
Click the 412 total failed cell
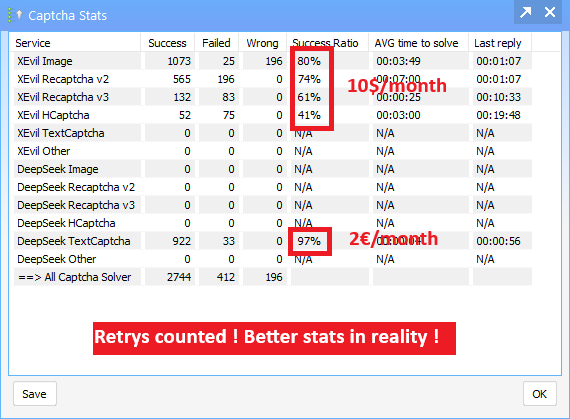(219, 277)
